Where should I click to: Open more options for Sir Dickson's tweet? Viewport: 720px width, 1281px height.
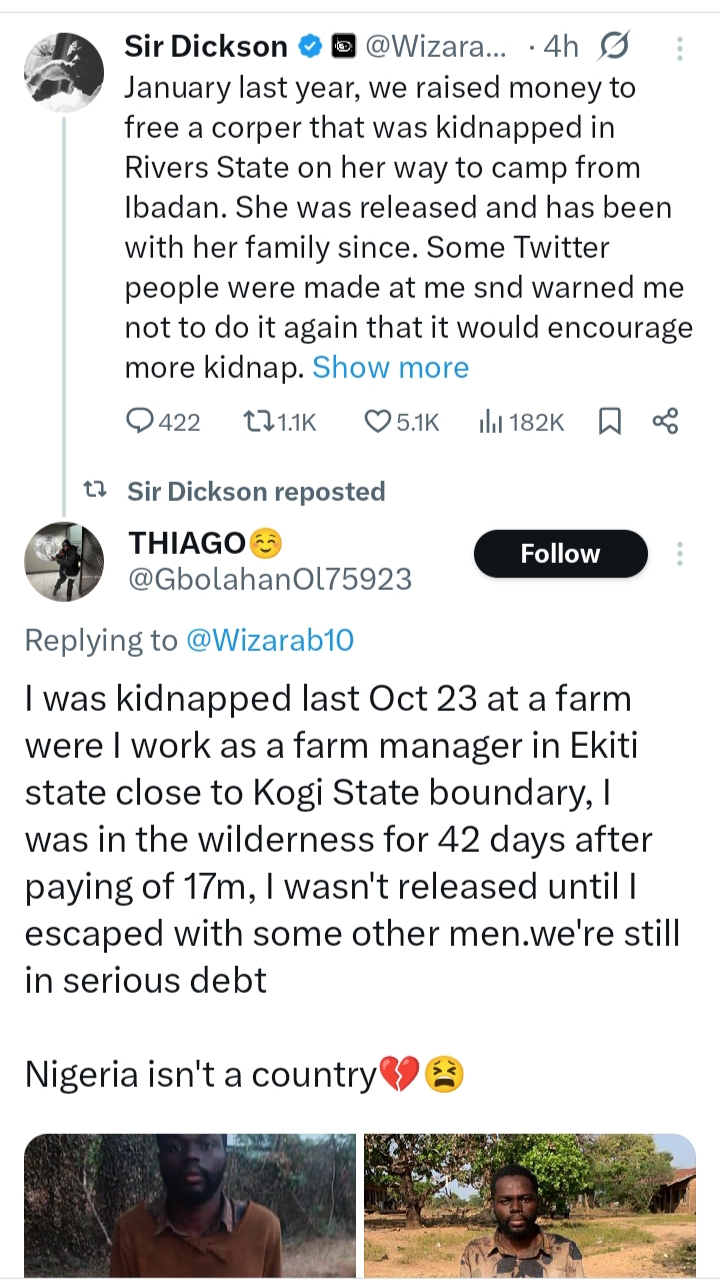point(680,47)
